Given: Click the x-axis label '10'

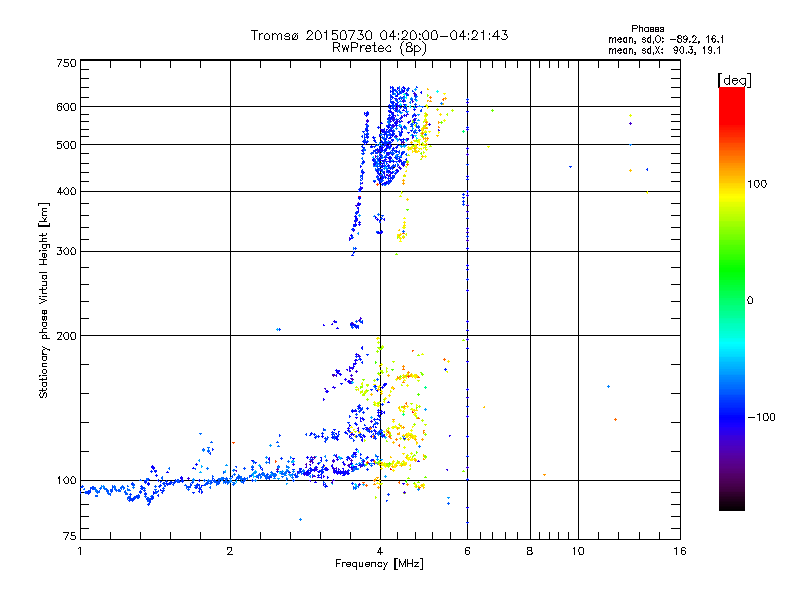Looking at the screenshot, I should point(578,551).
